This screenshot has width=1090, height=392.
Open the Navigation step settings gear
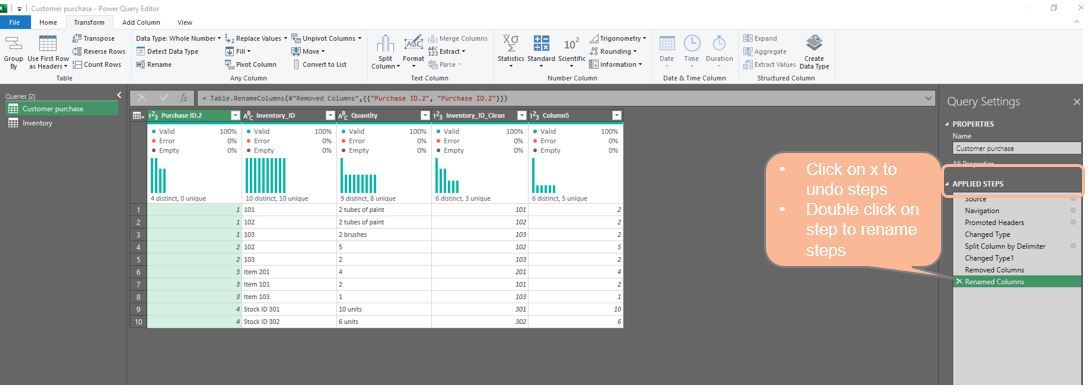1073,211
